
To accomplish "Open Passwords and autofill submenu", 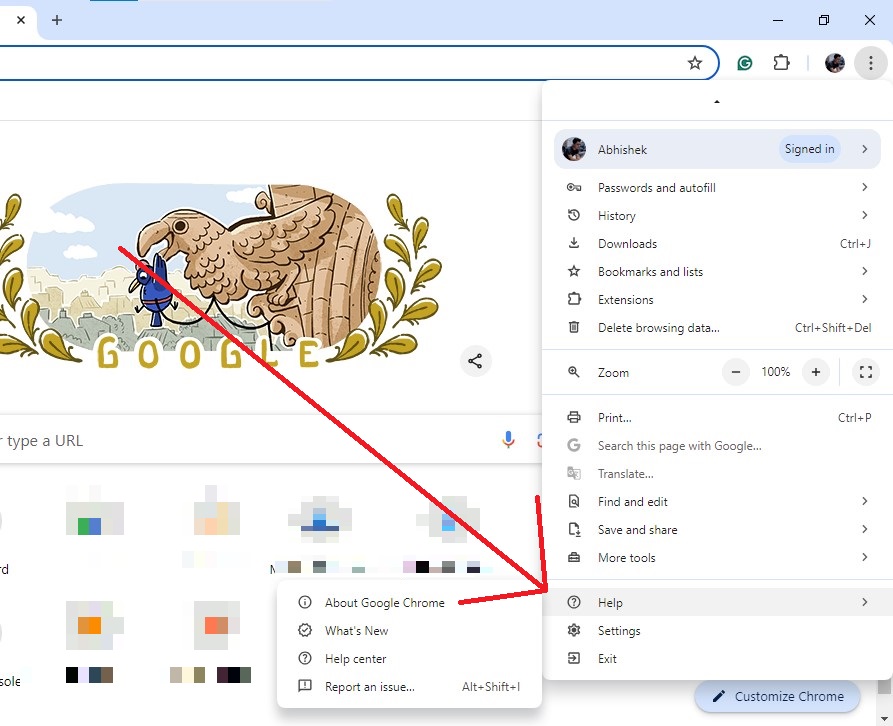I will 717,187.
